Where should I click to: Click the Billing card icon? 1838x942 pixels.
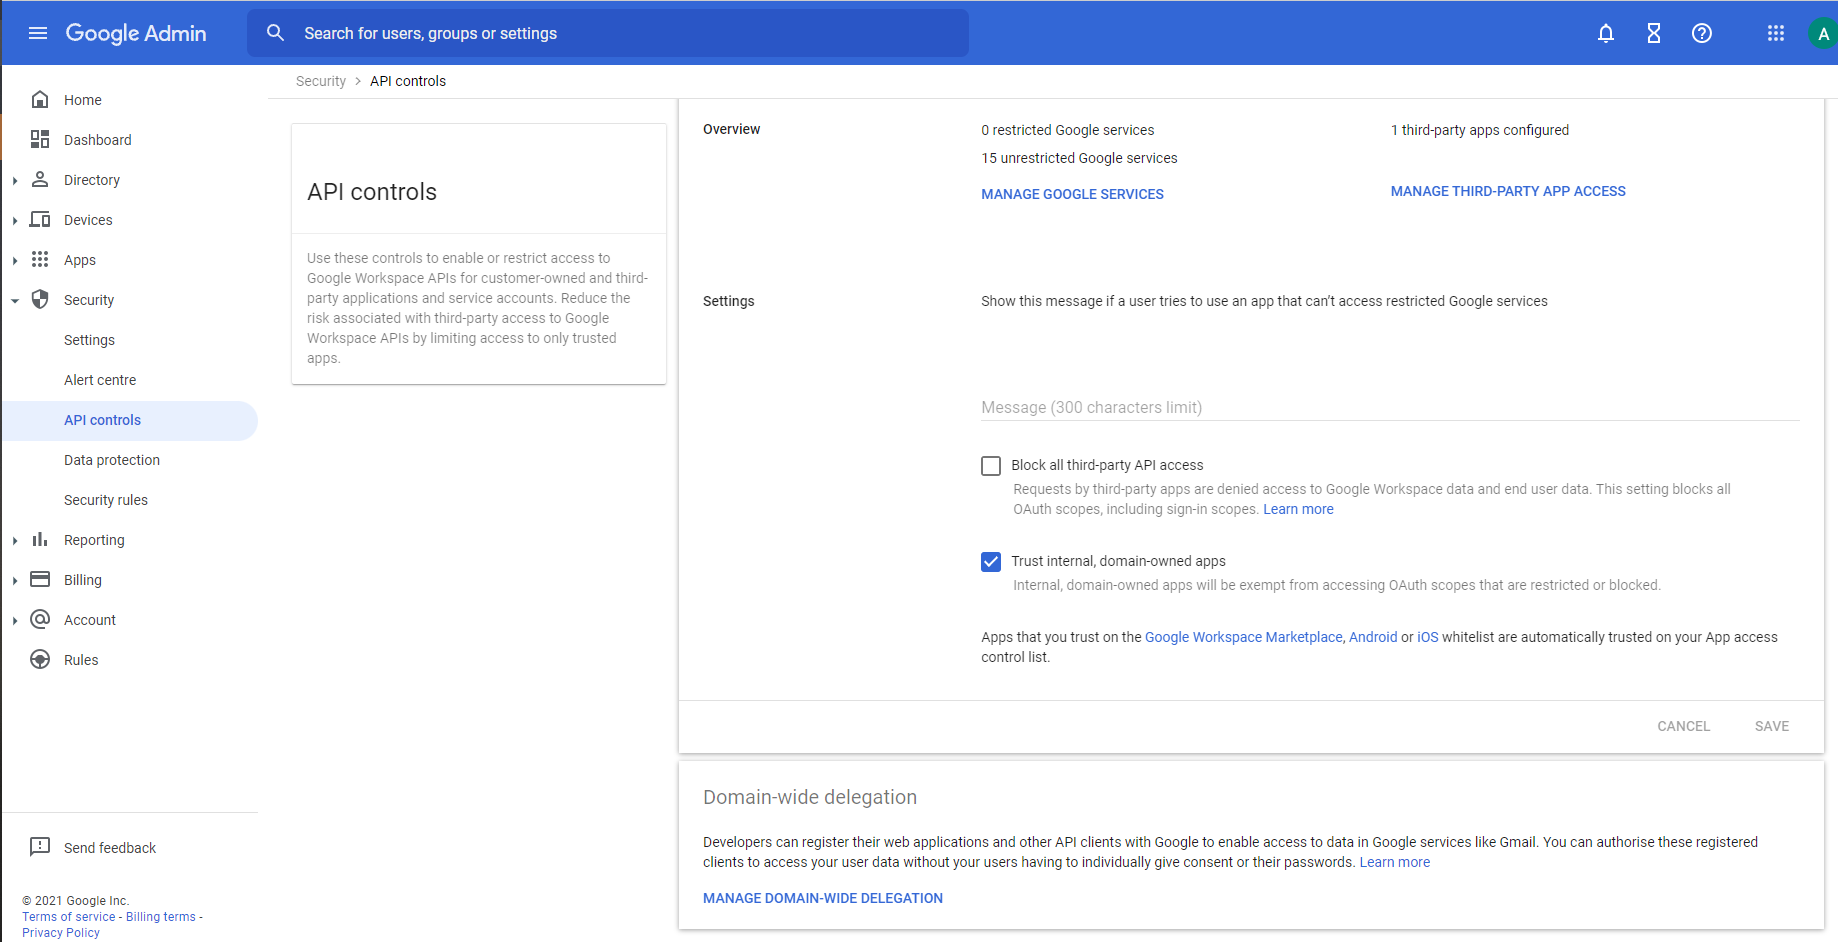click(x=40, y=579)
